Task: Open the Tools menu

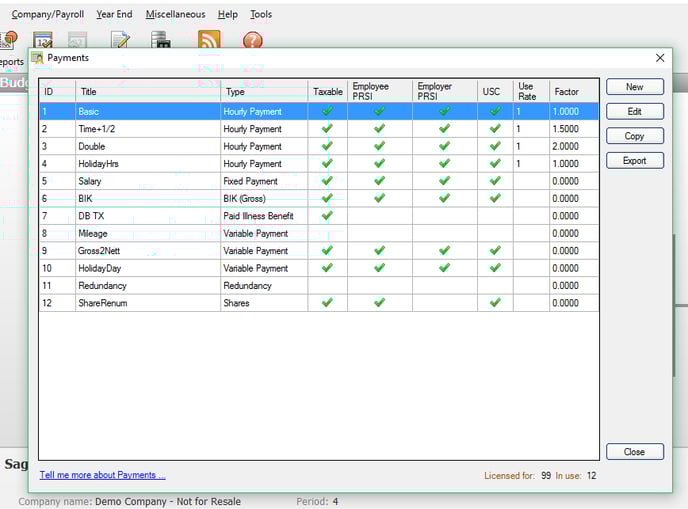Action: click(x=261, y=14)
